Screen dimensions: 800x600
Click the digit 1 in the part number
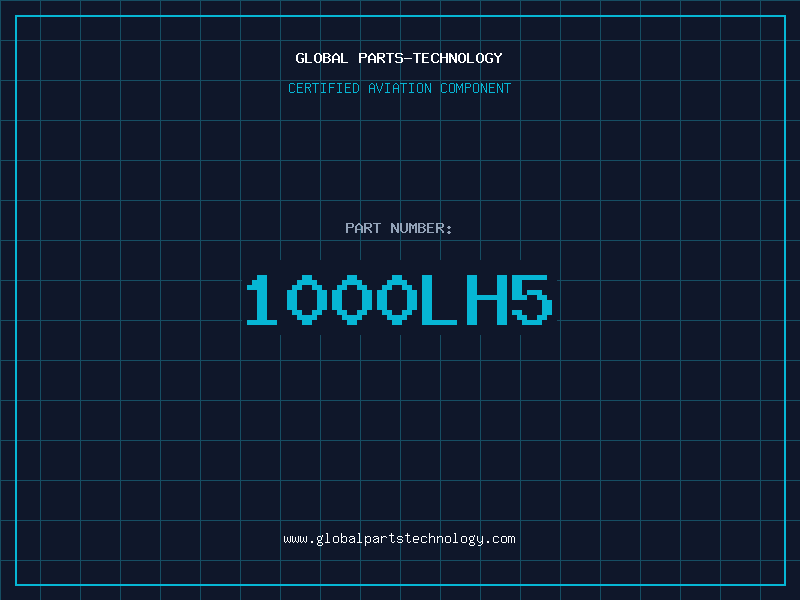click(x=262, y=300)
